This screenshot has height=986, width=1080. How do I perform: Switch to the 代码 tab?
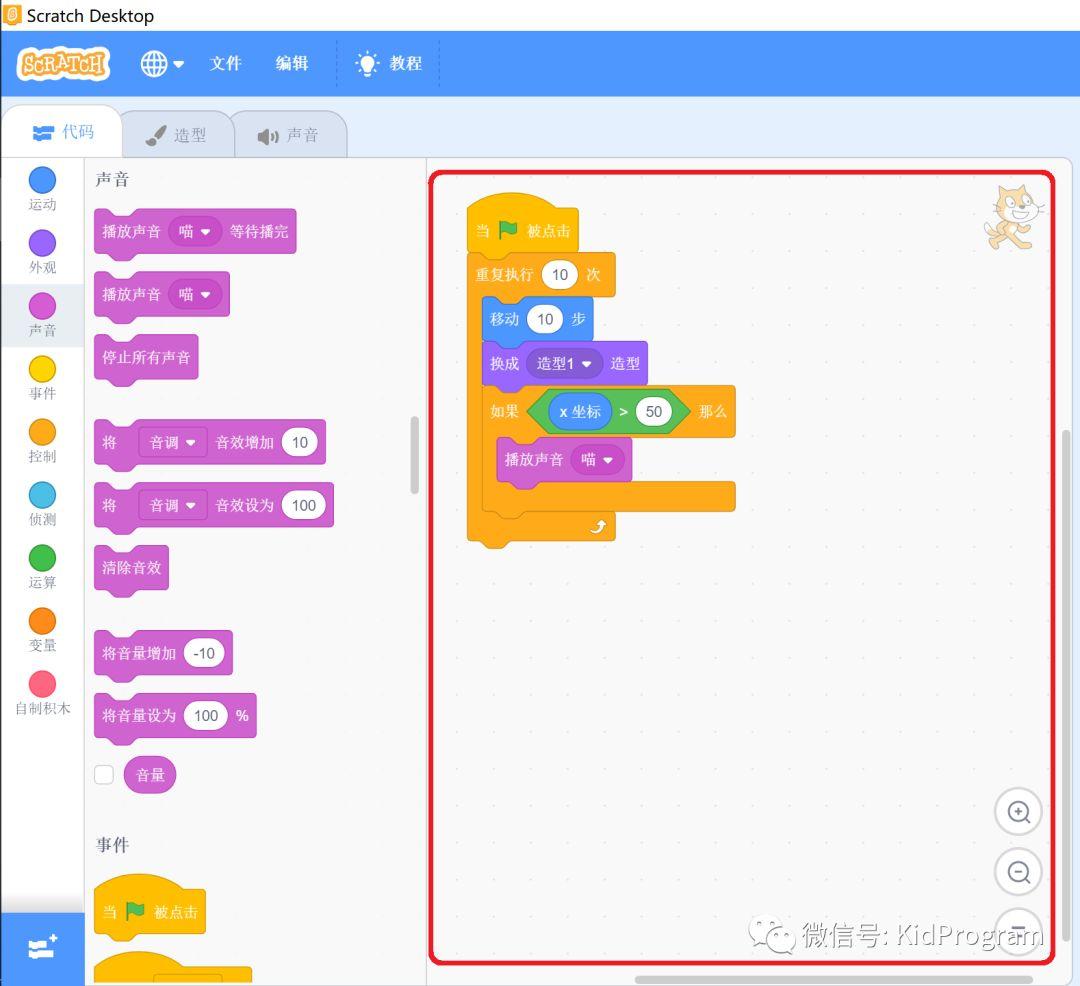[x=62, y=132]
